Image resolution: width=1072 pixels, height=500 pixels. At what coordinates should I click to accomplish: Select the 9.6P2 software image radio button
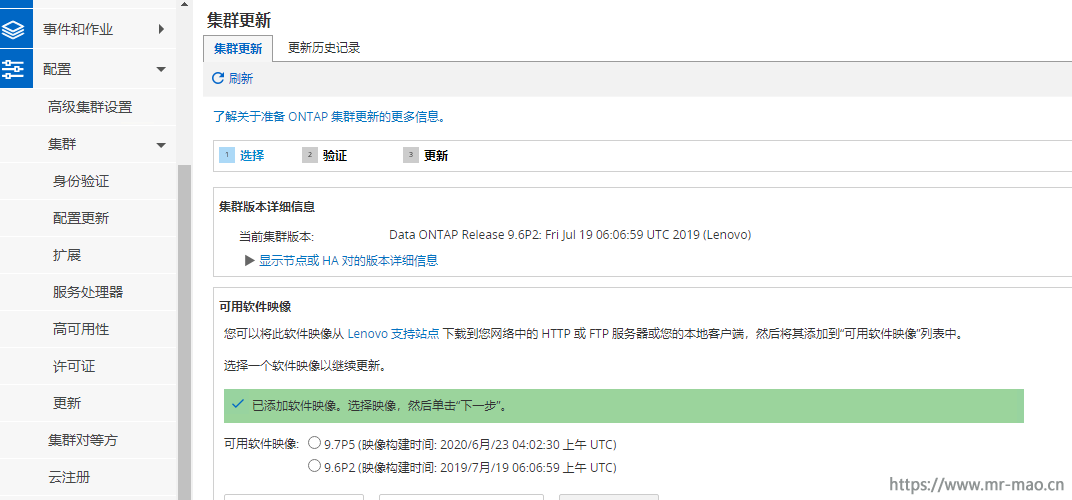314,466
